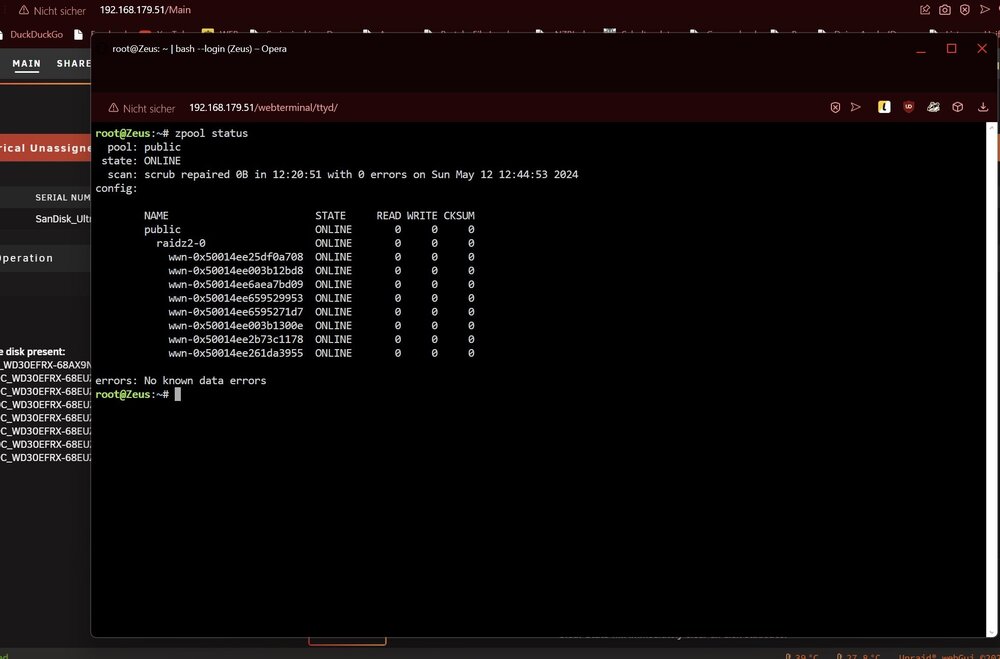Open the yellow L extension icon
The image size is (1000, 659).
click(884, 107)
